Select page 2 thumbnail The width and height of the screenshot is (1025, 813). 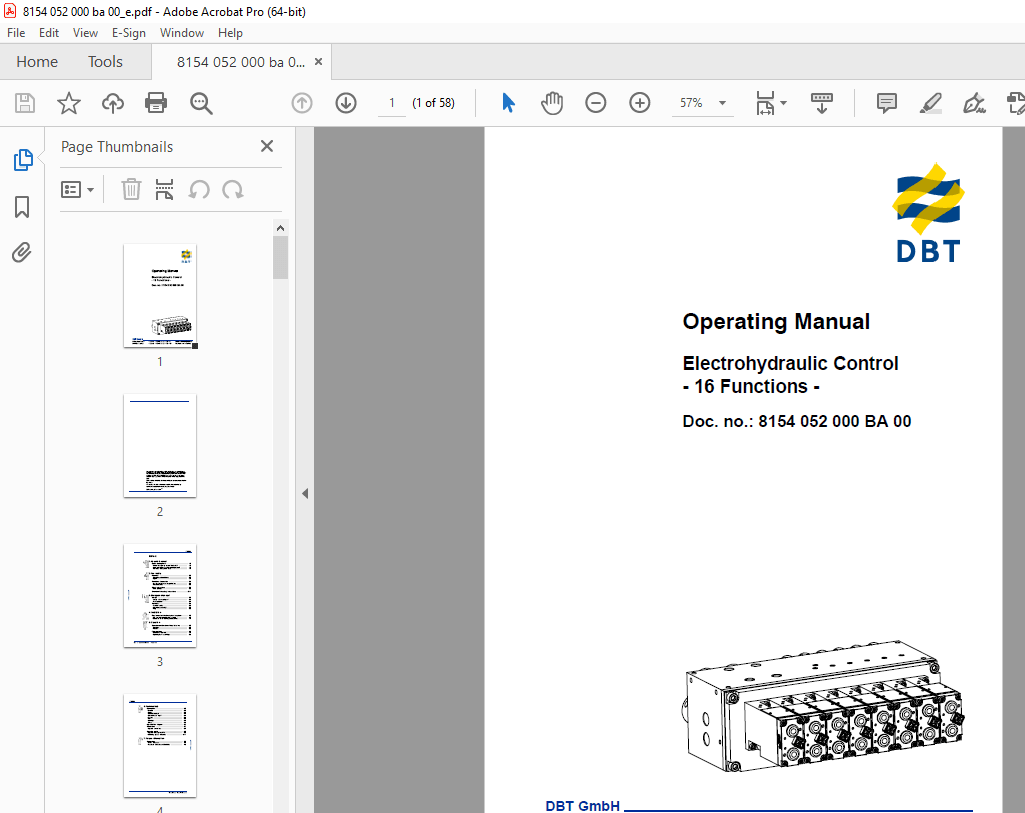pyautogui.click(x=160, y=446)
